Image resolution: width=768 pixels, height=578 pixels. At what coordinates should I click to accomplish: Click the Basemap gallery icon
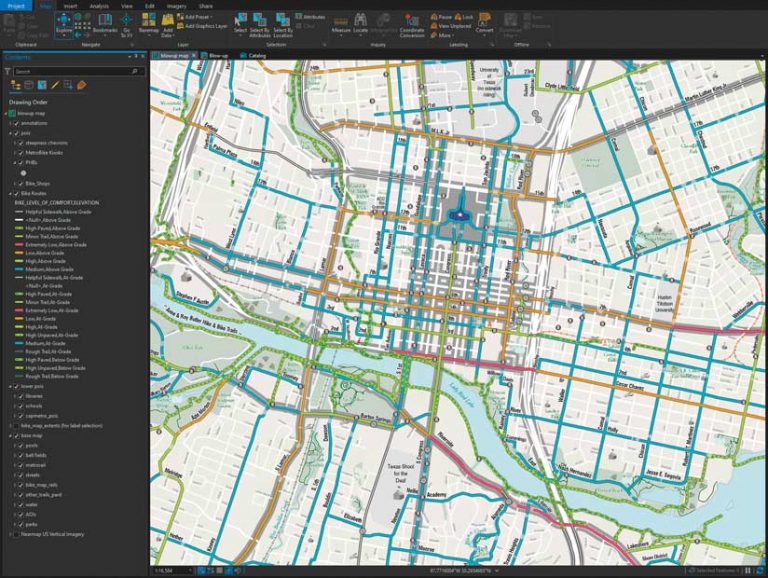[x=148, y=24]
